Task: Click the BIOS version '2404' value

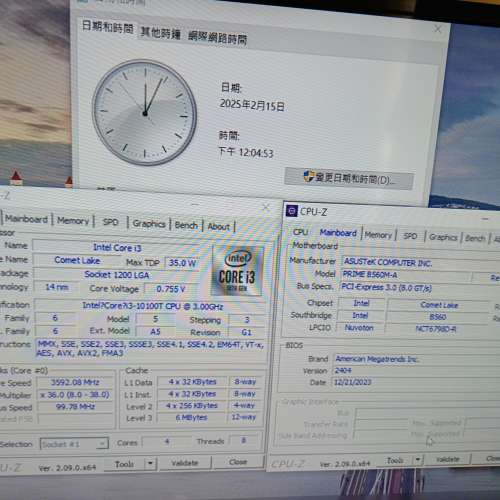Action: tap(343, 370)
